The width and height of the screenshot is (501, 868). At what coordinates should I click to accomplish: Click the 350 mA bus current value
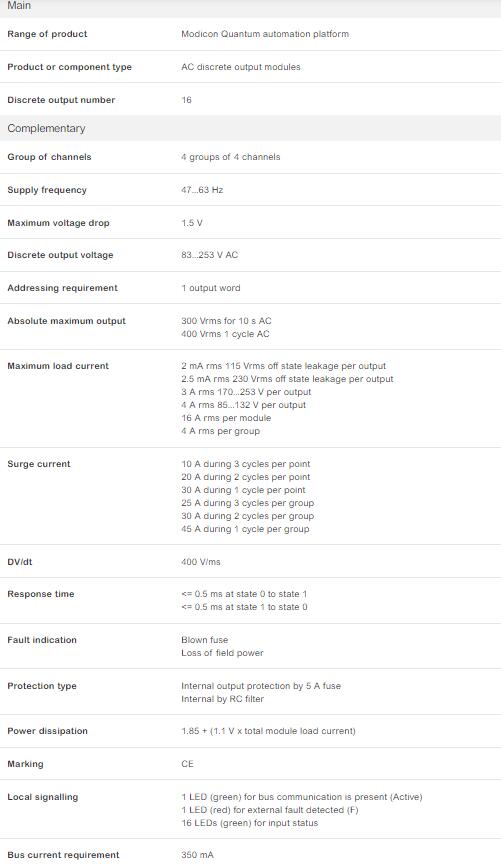[197, 855]
